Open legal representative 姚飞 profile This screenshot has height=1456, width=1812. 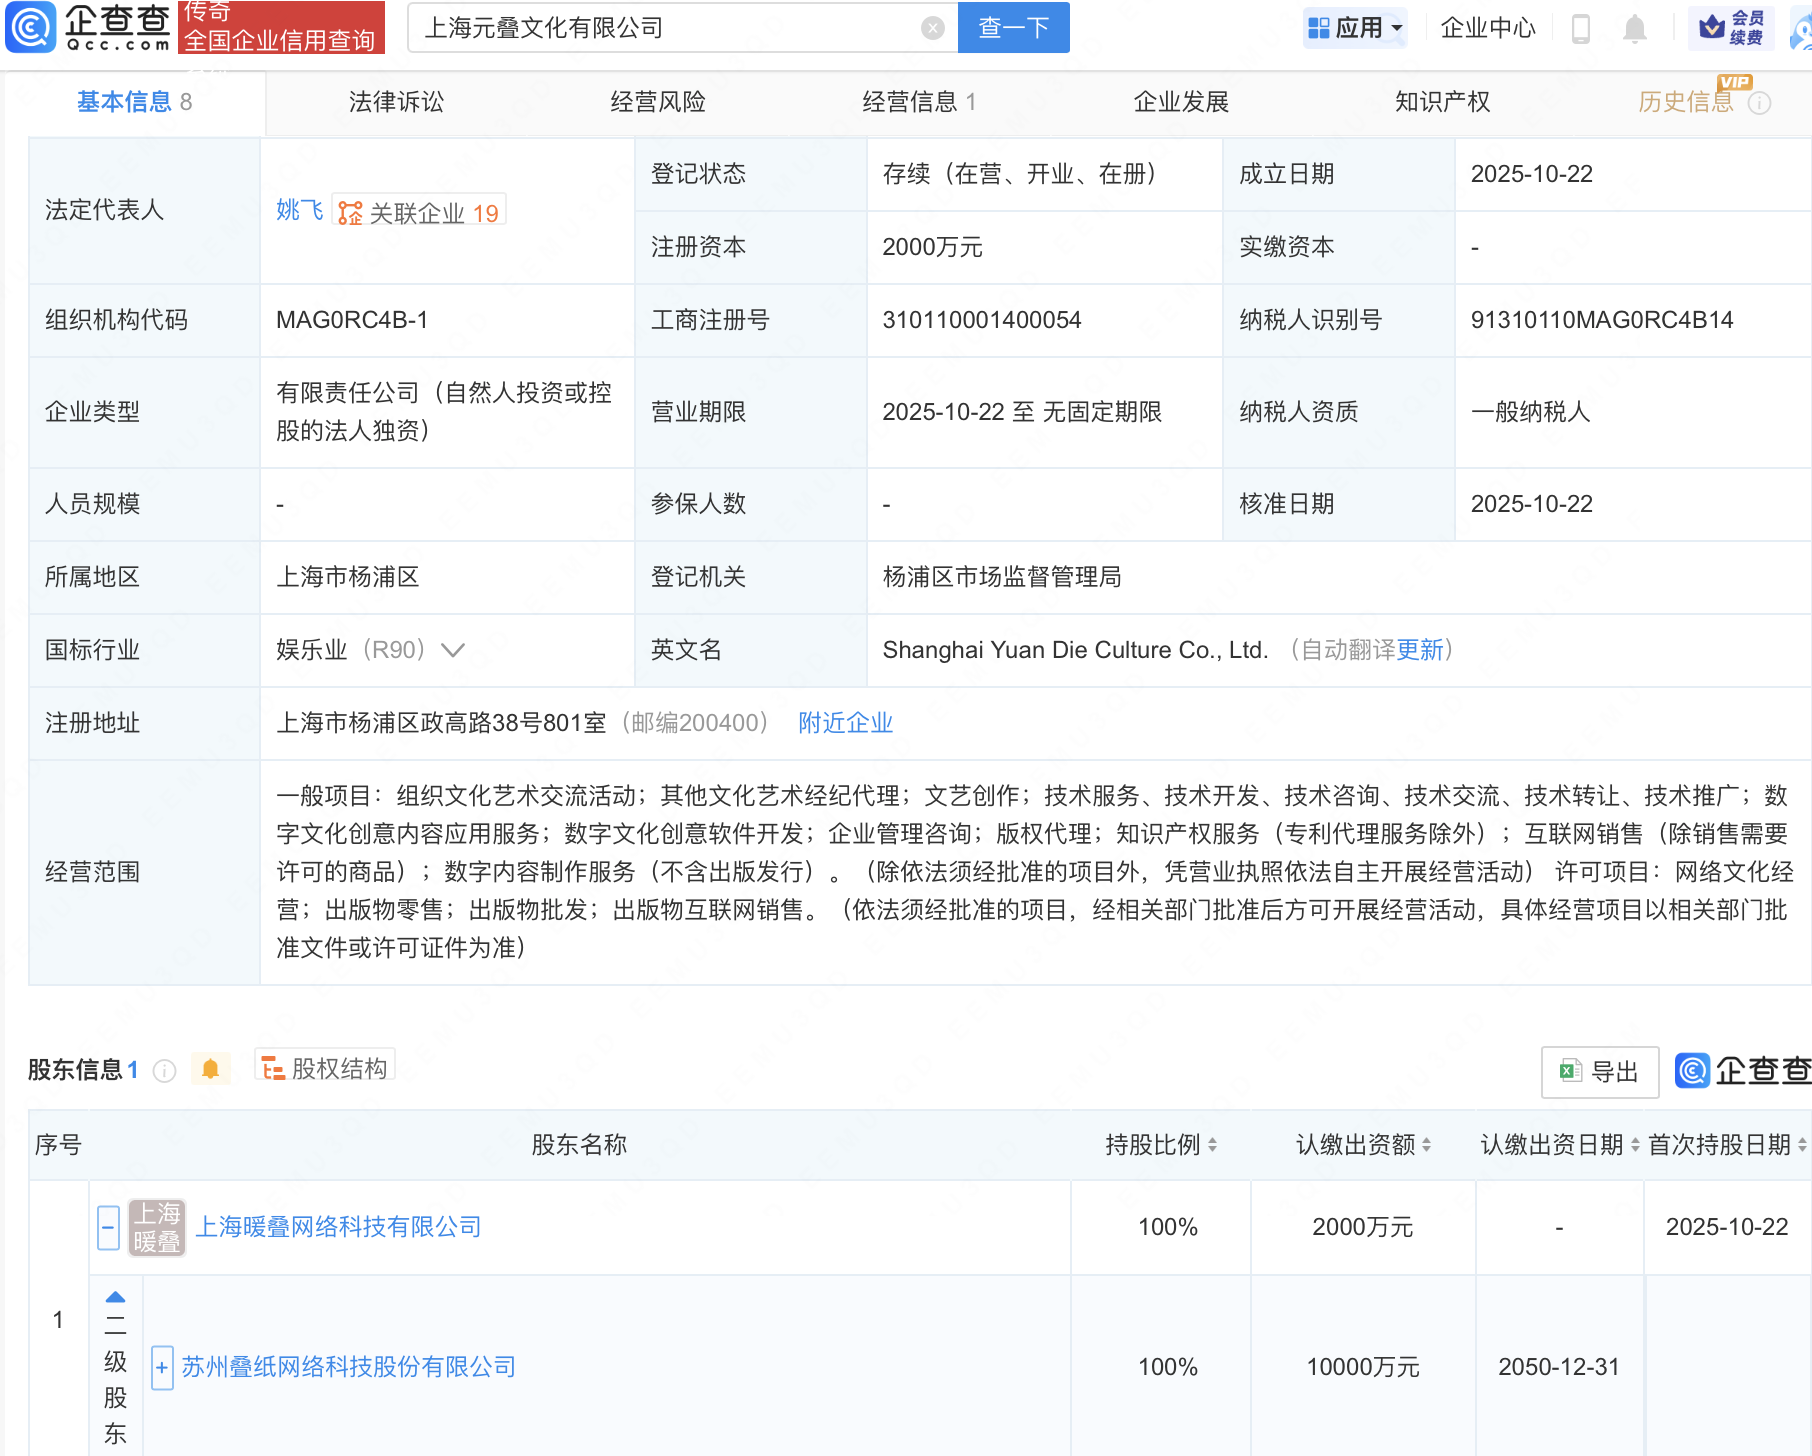299,210
